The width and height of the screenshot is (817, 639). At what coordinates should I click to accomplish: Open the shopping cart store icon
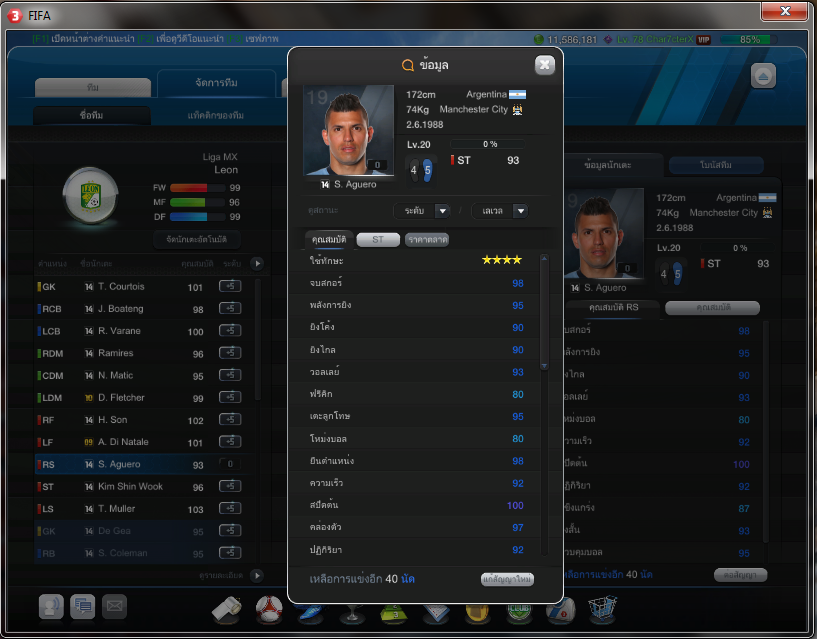[602, 608]
